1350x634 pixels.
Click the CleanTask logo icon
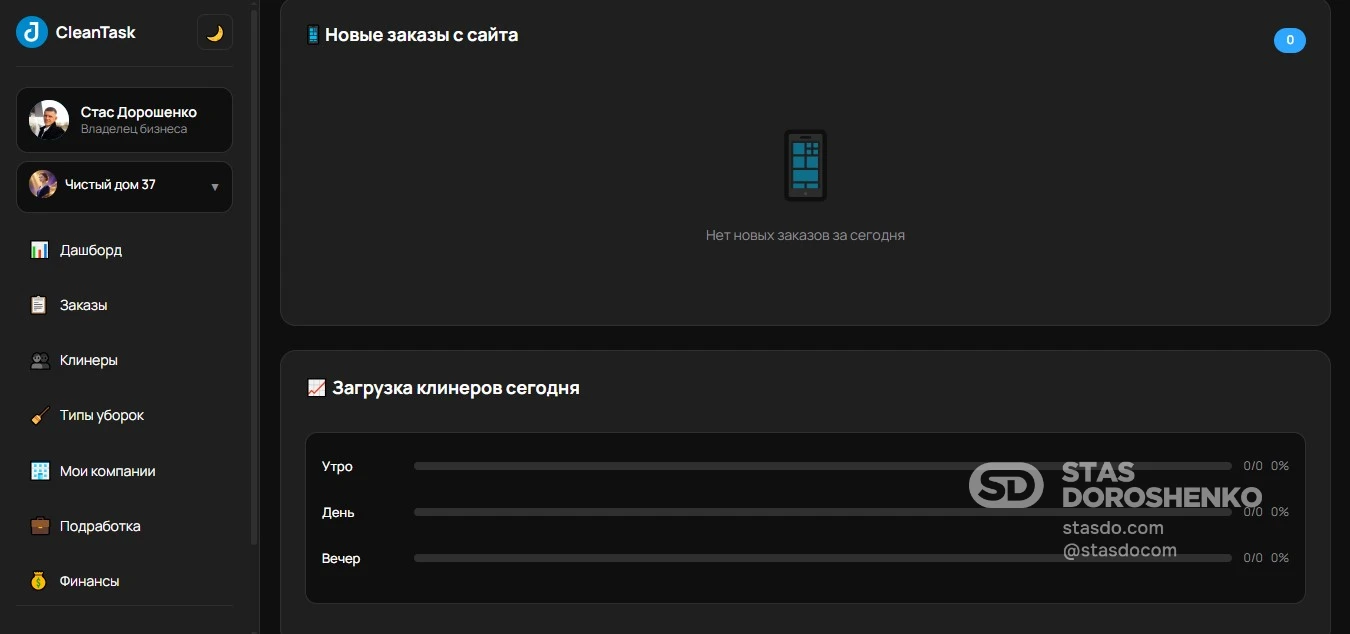tap(31, 31)
